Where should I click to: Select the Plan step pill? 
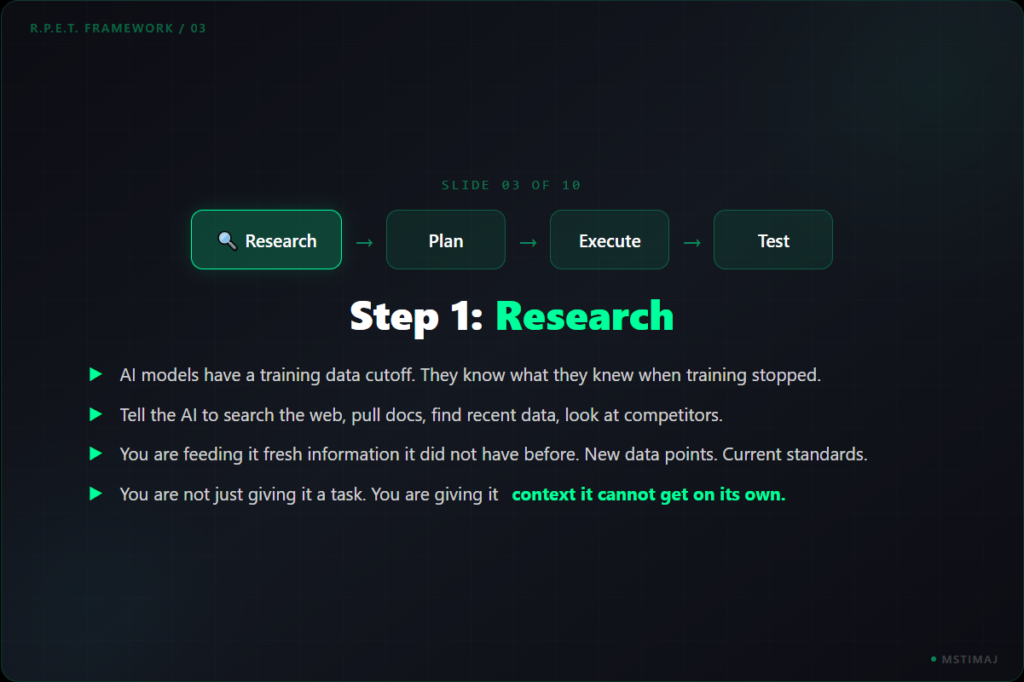(446, 240)
